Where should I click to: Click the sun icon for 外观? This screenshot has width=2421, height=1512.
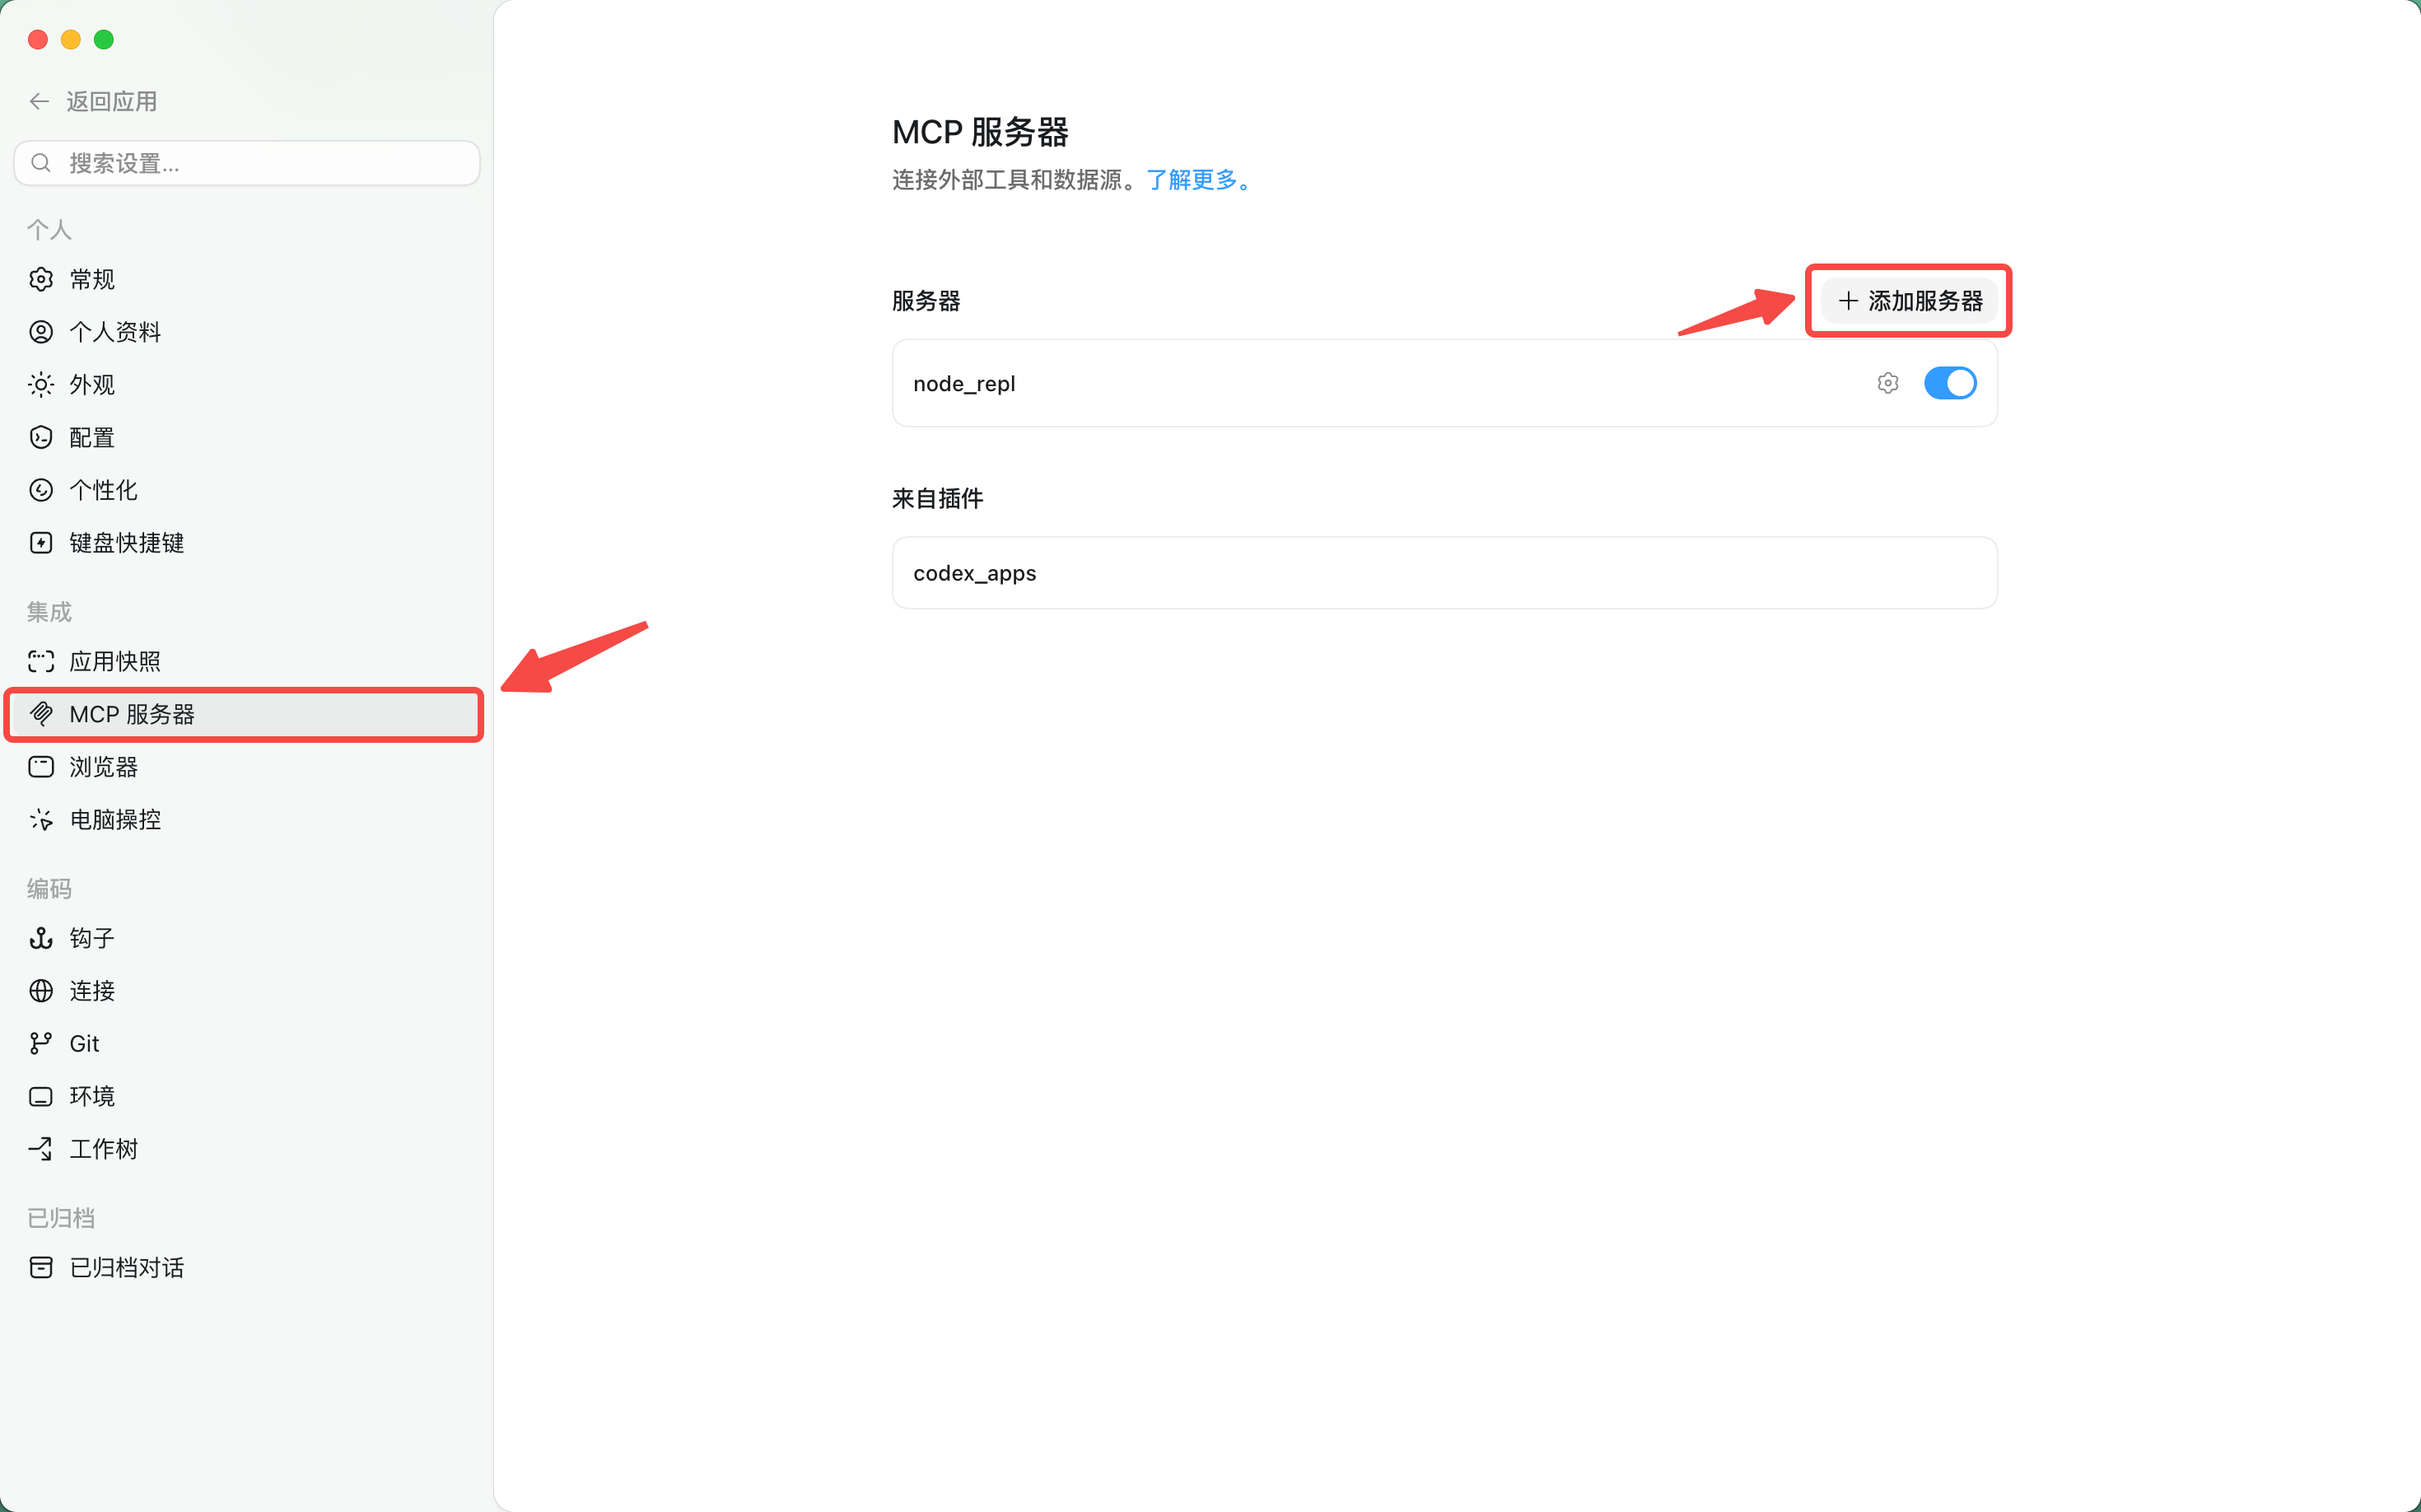41,385
